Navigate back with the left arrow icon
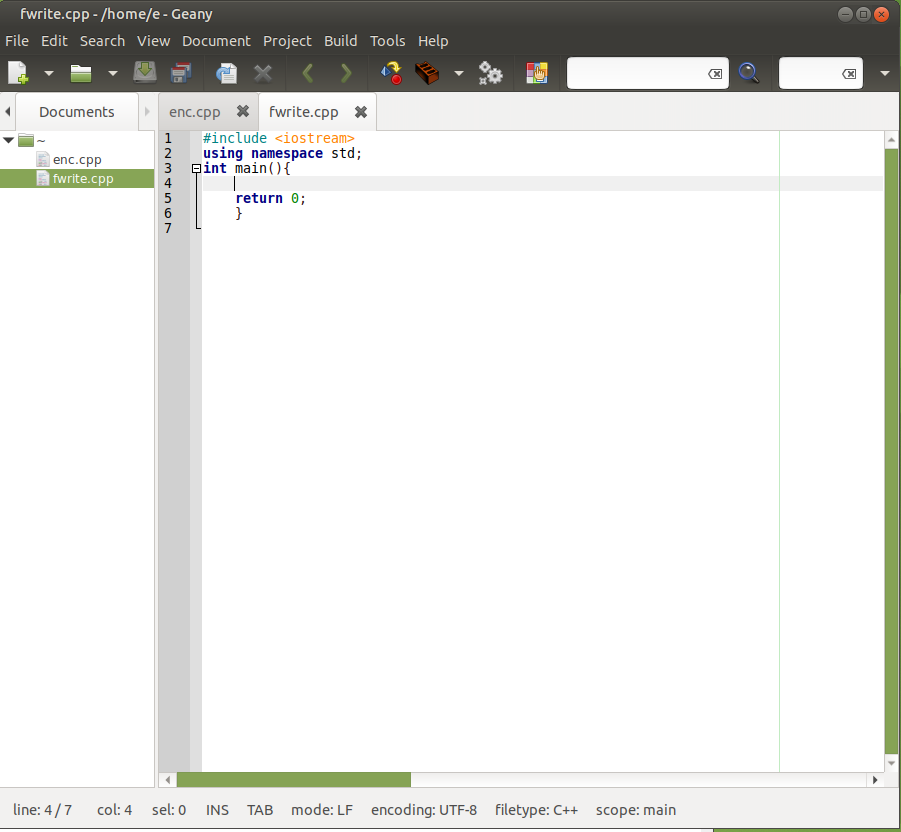 (x=308, y=74)
